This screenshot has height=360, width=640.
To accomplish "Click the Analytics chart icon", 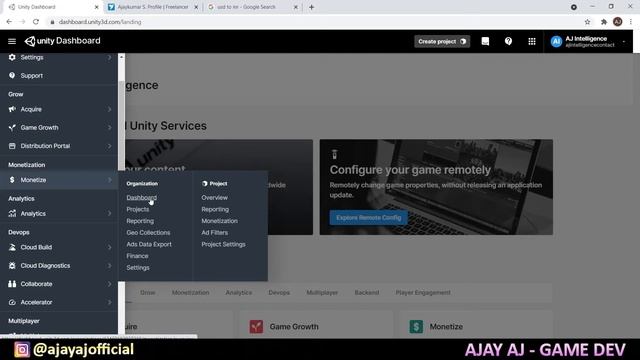I will 12,213.
